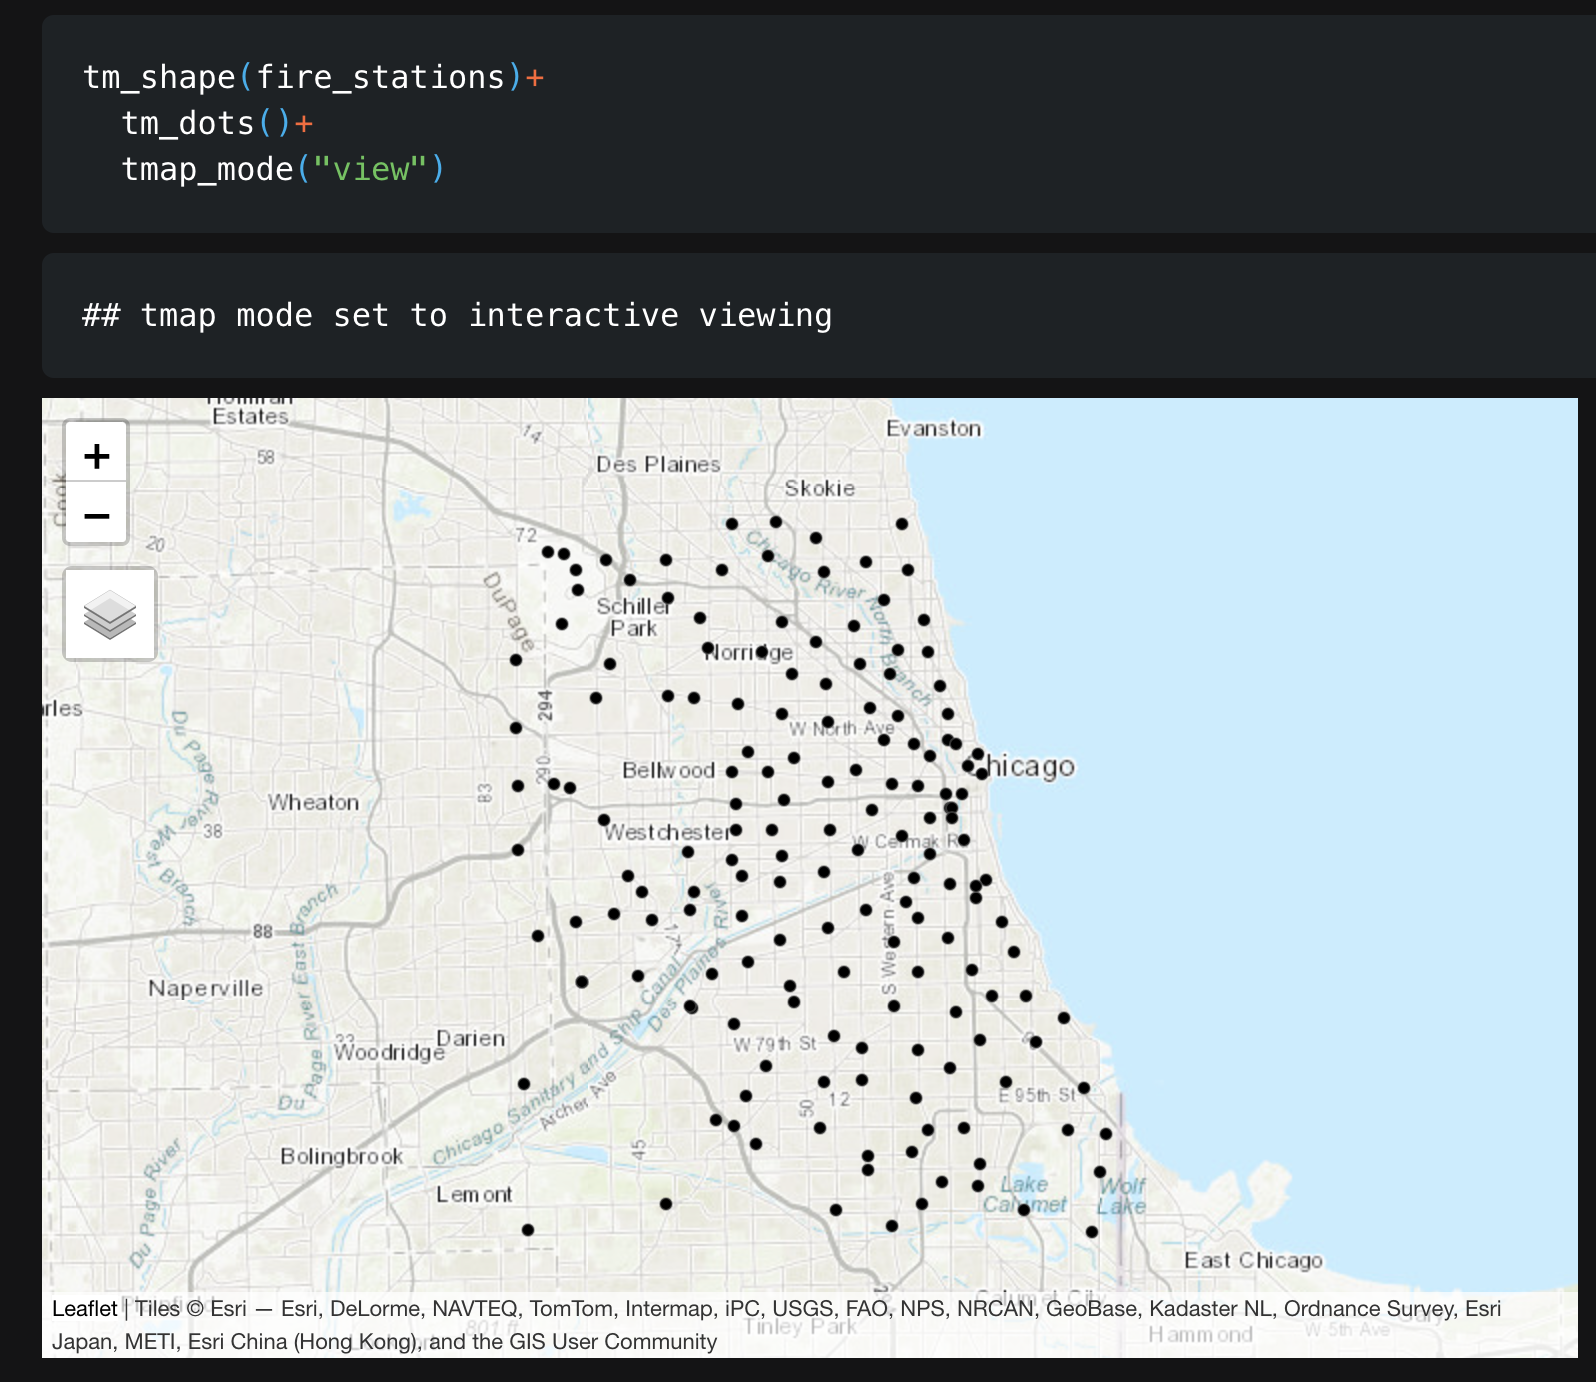The image size is (1596, 1382).
Task: Click the fire station dot below Lemont
Action: [x=528, y=1230]
